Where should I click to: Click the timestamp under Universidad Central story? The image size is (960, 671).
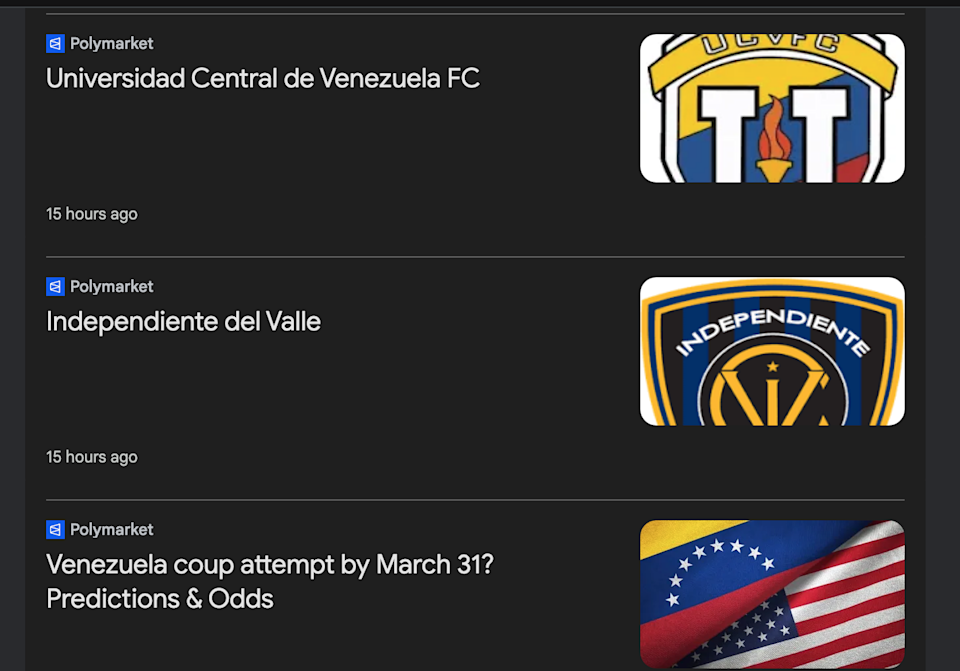92,214
